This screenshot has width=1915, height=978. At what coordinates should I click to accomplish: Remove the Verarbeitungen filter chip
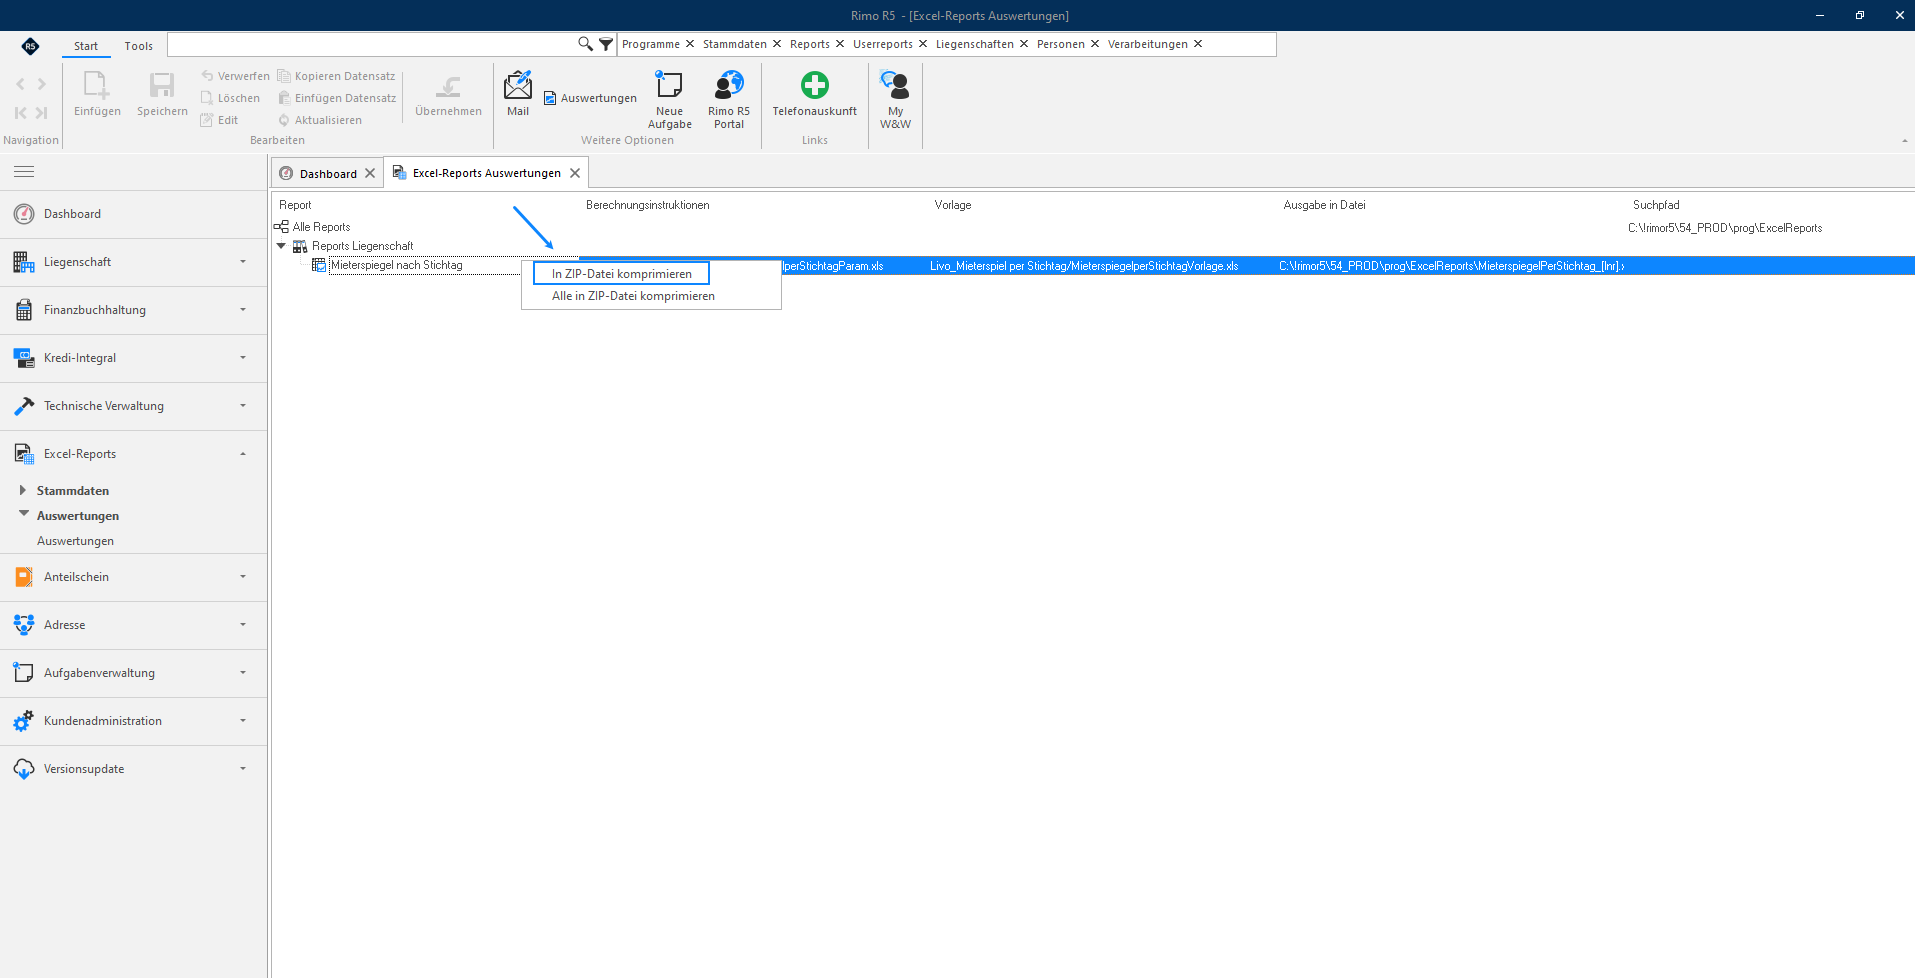point(1198,44)
